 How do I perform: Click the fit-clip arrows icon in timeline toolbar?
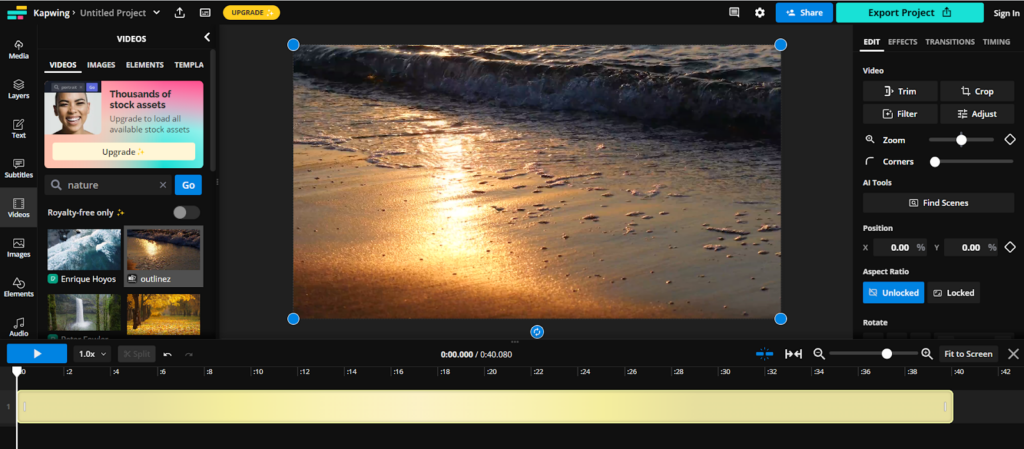tap(793, 354)
